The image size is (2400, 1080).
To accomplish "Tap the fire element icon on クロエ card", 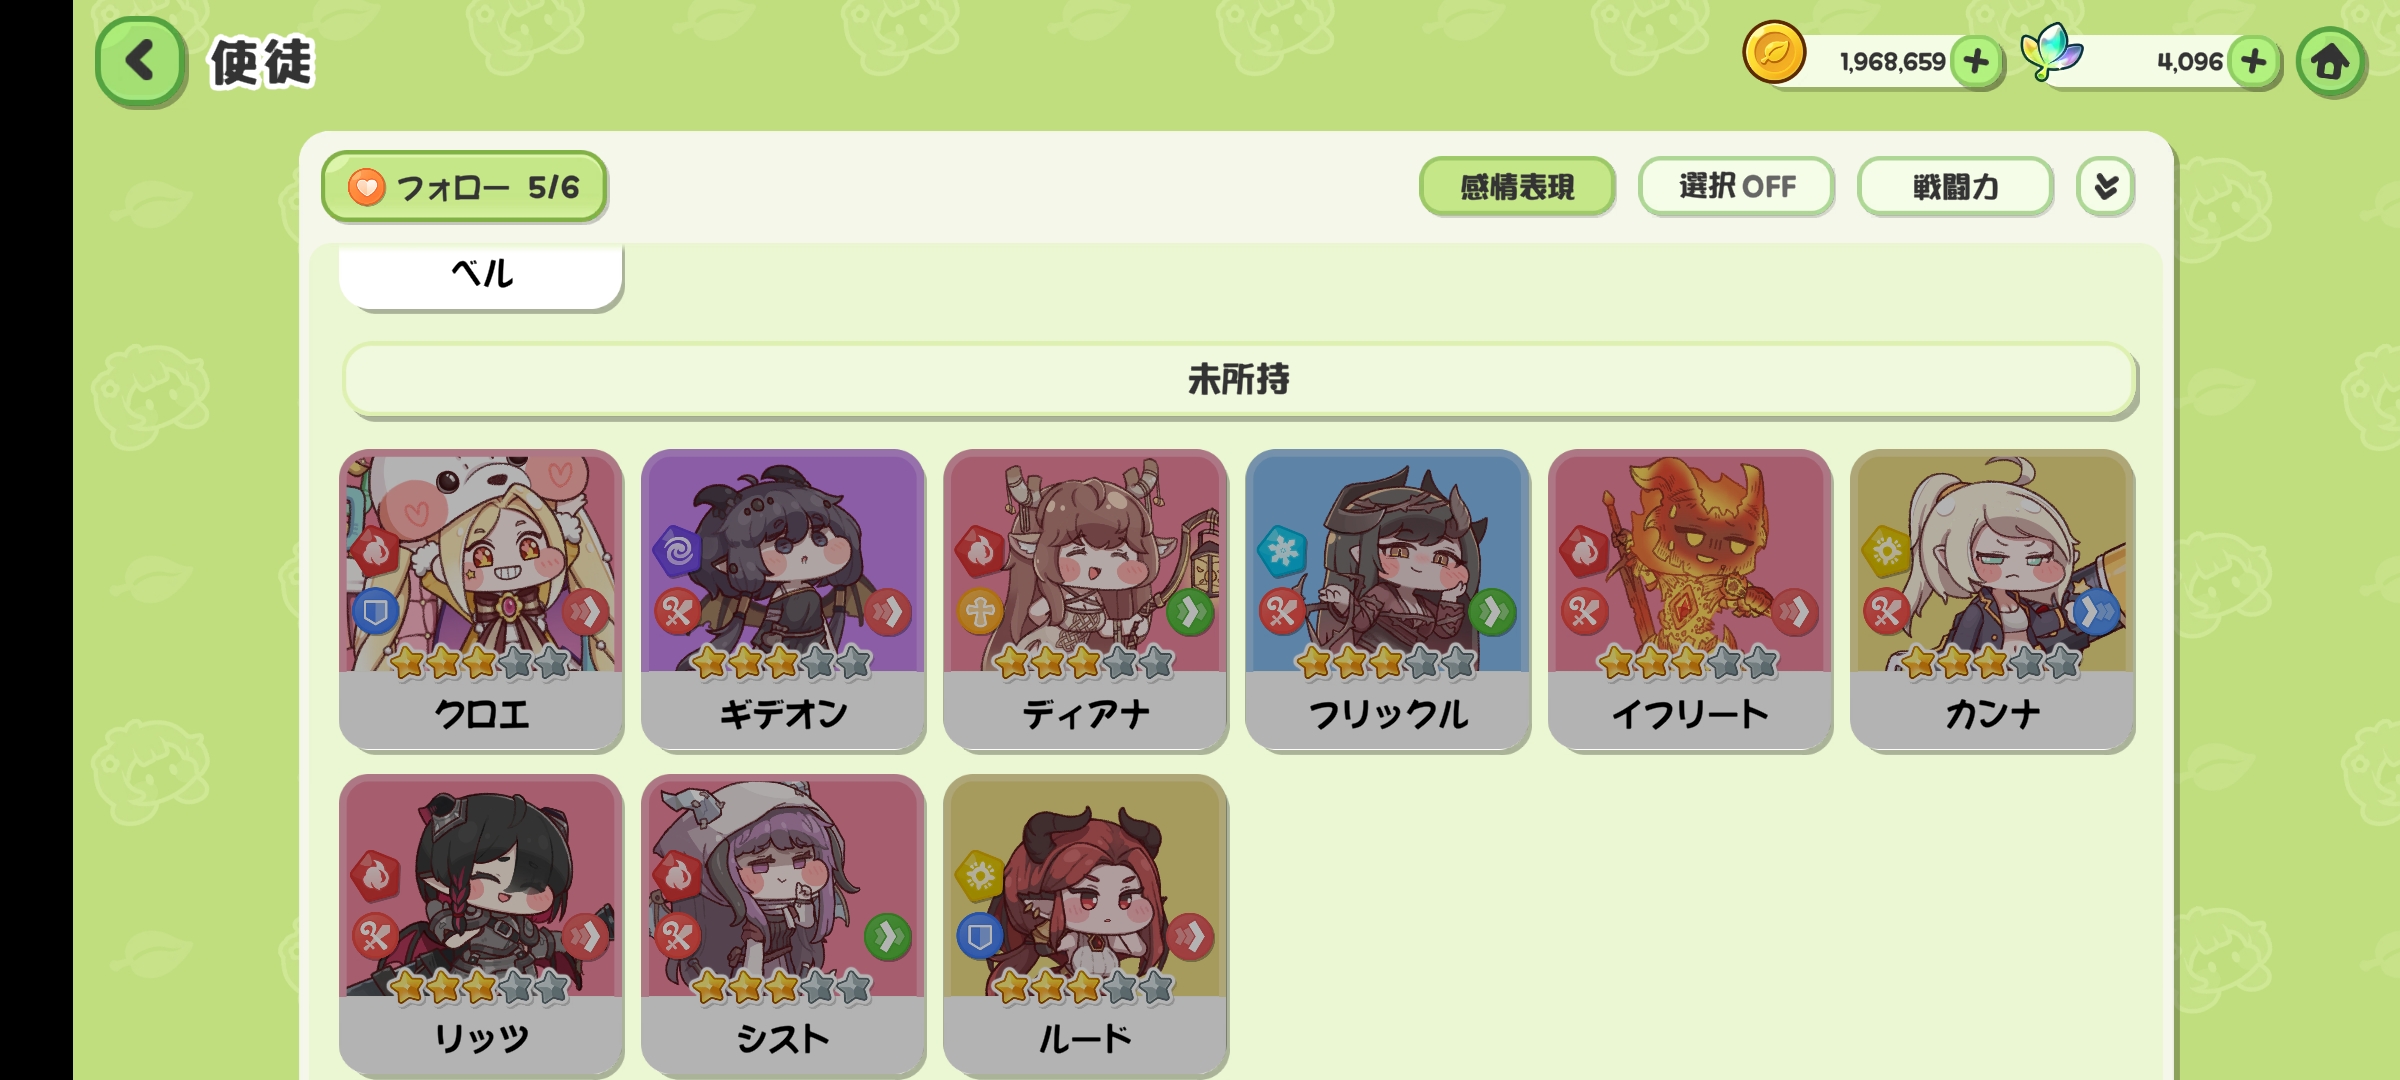I will coord(376,550).
